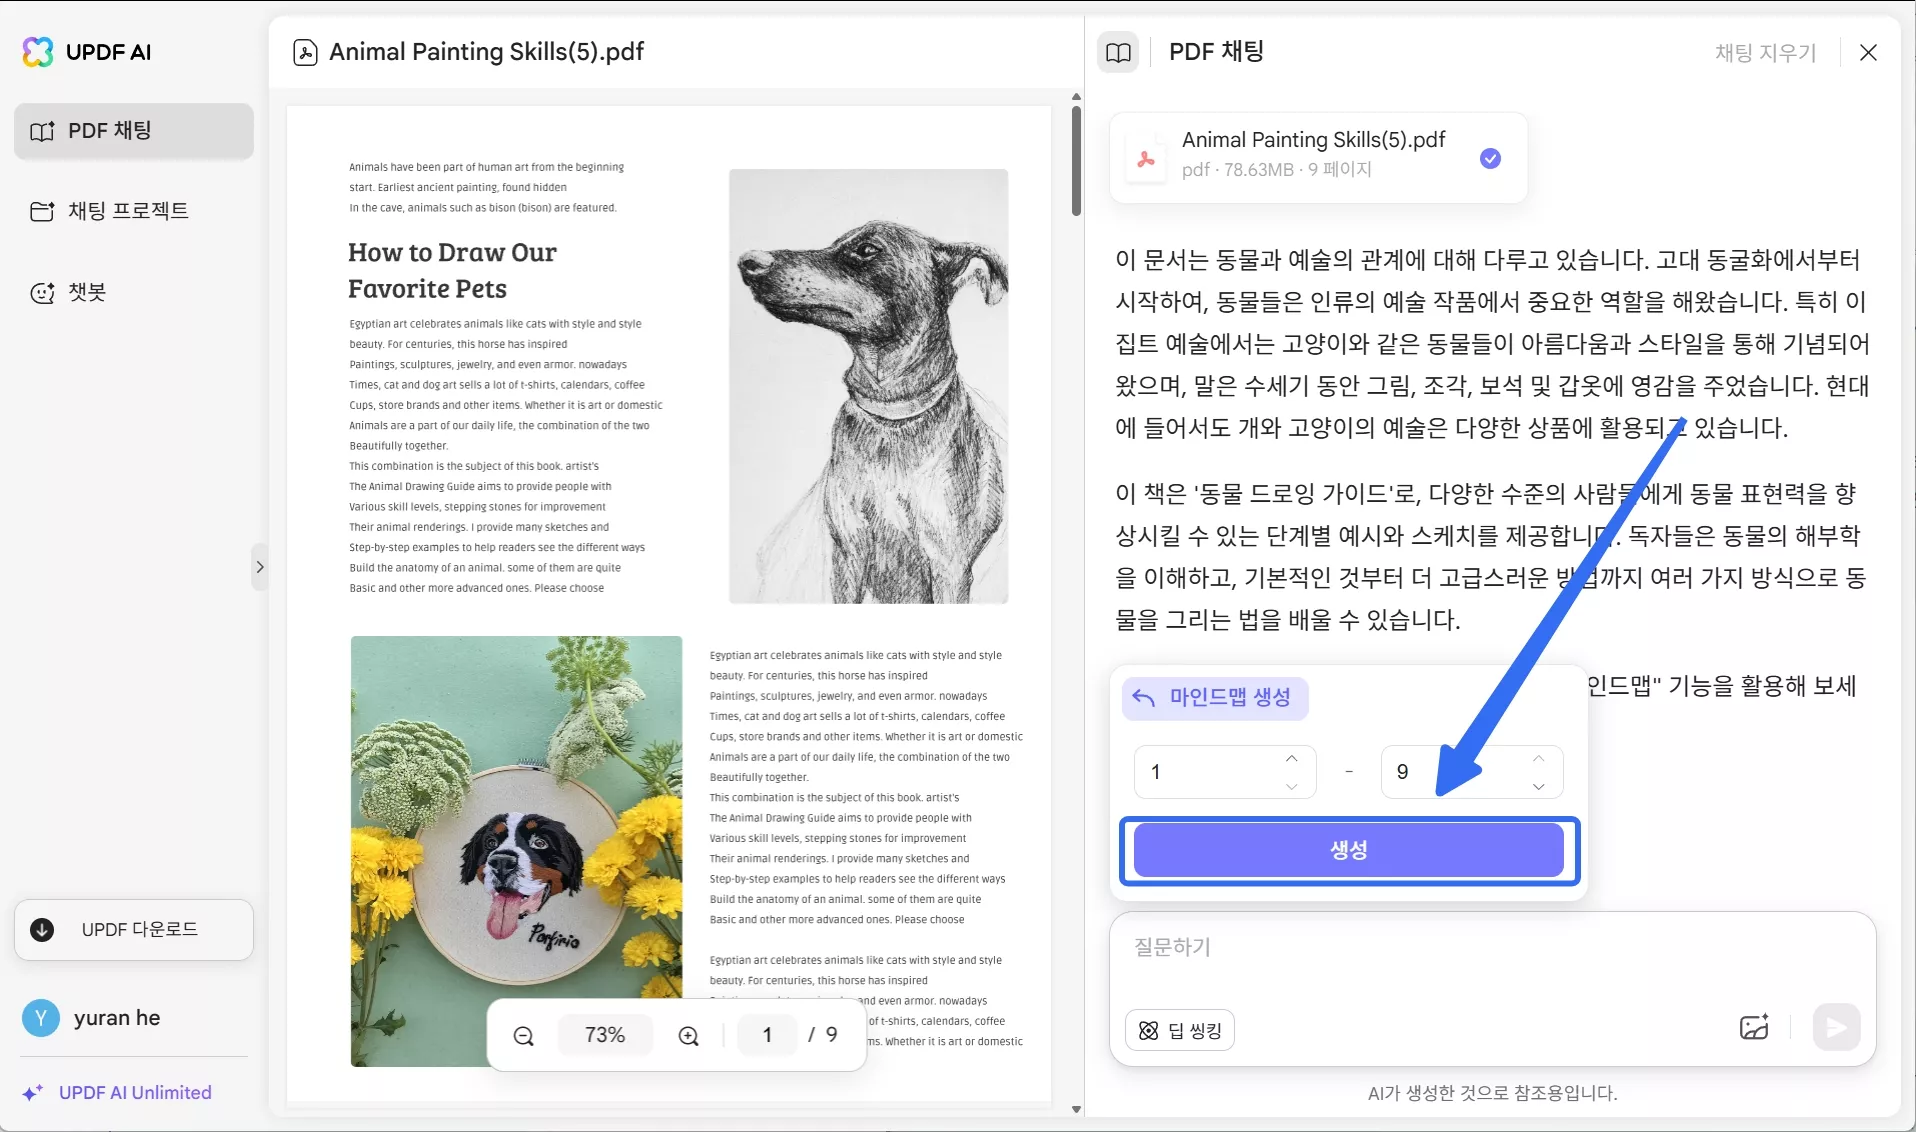
Task: Click the image upload icon in chat box
Action: (x=1754, y=1028)
